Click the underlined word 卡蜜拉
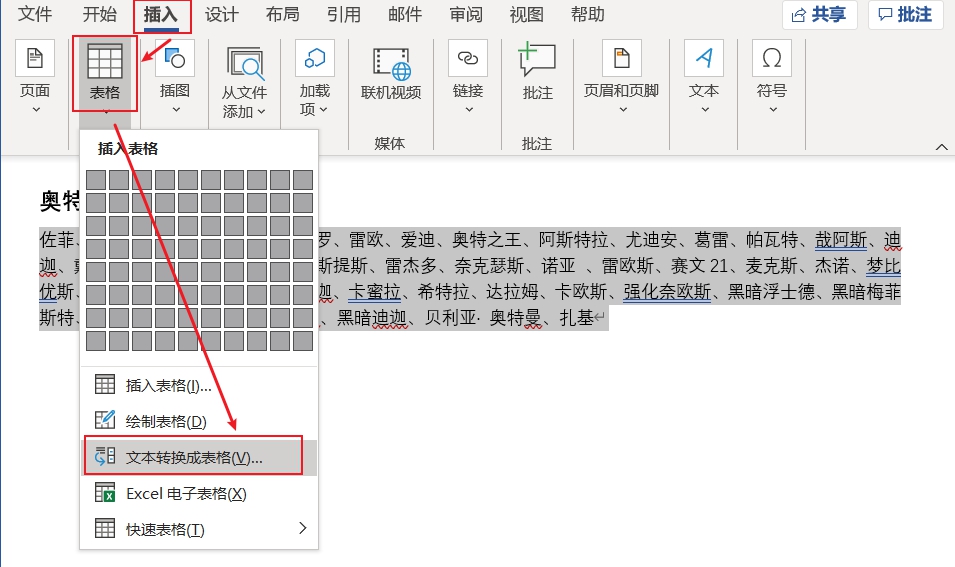 (374, 292)
